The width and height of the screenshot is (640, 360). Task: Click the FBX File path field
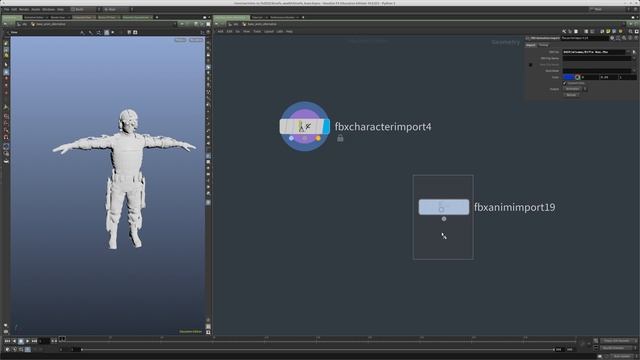pos(593,52)
